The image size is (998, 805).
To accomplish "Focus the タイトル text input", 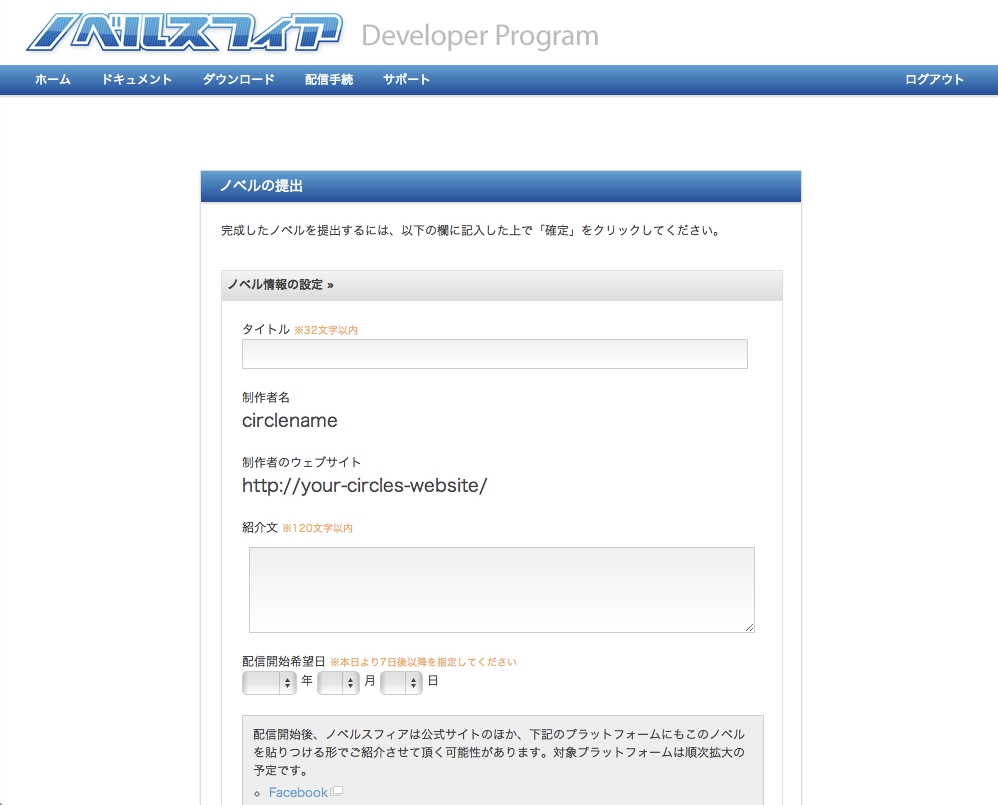I will point(494,354).
